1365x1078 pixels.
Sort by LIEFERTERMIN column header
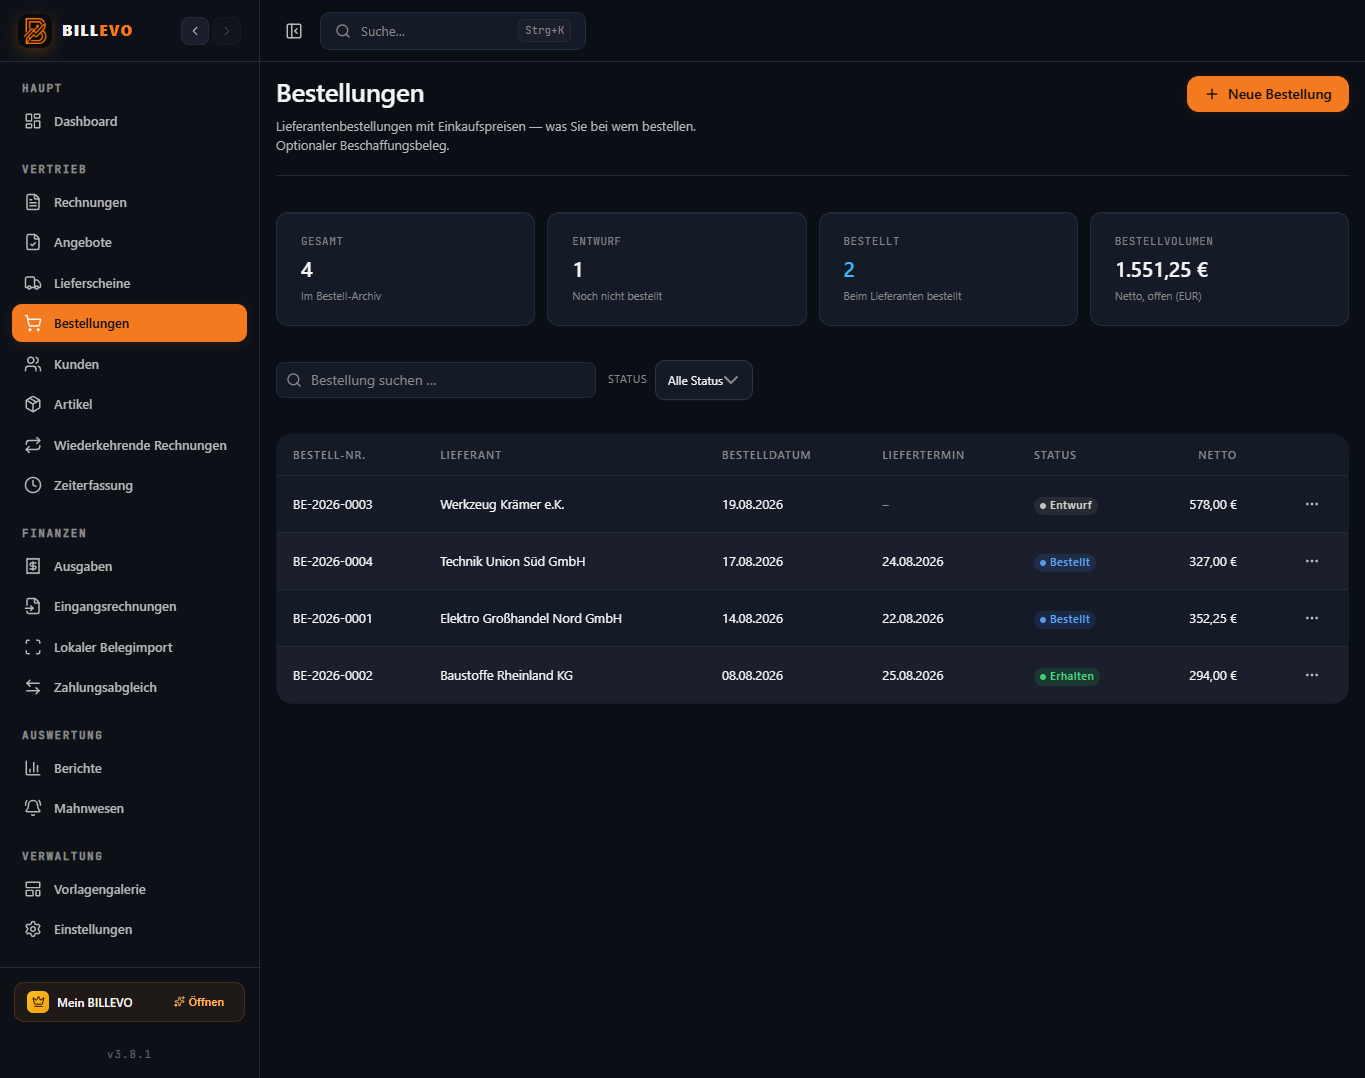click(923, 455)
